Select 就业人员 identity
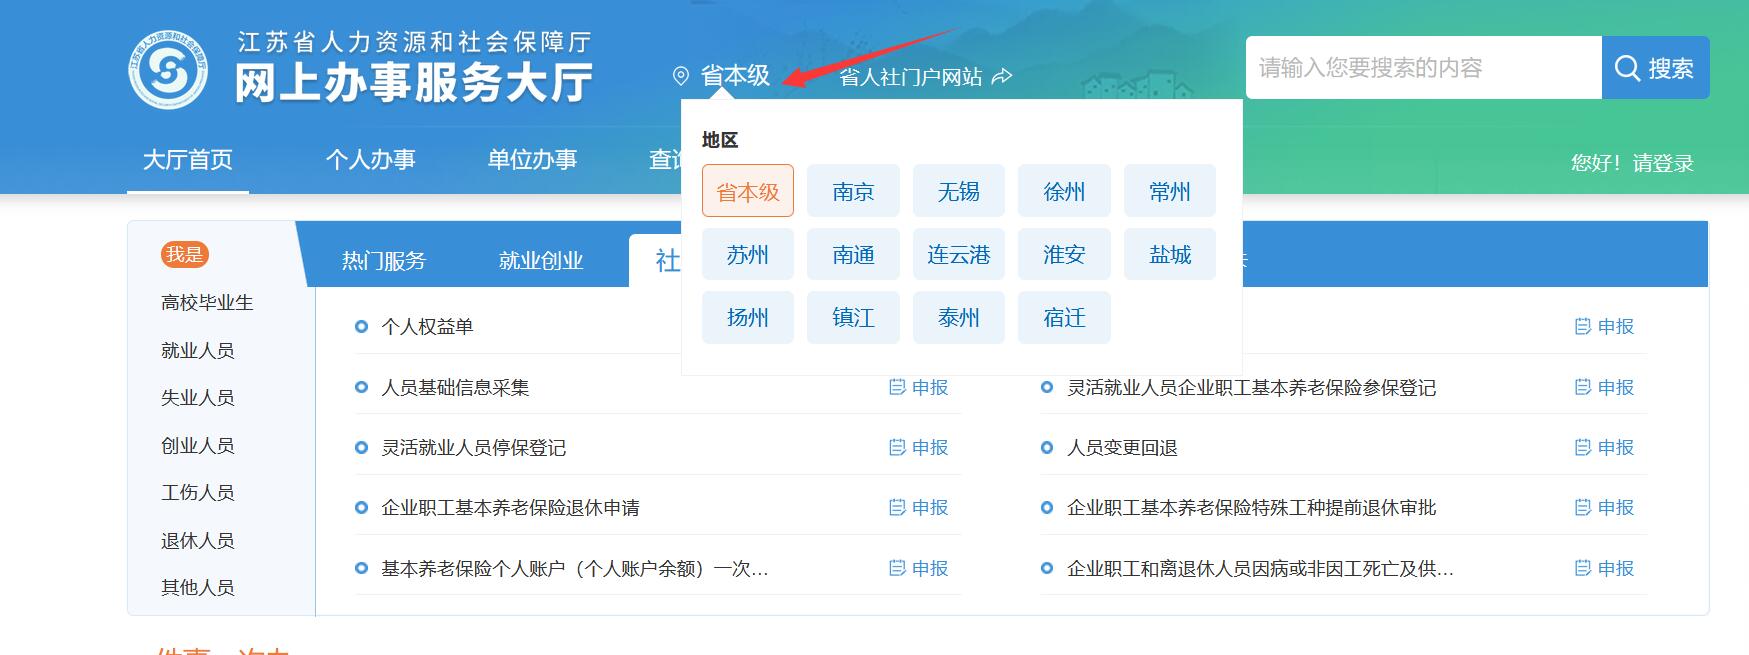1749x655 pixels. click(x=198, y=350)
